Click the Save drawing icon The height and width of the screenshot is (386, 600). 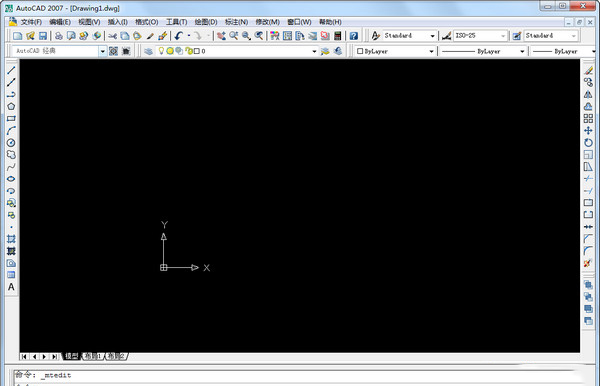43,36
